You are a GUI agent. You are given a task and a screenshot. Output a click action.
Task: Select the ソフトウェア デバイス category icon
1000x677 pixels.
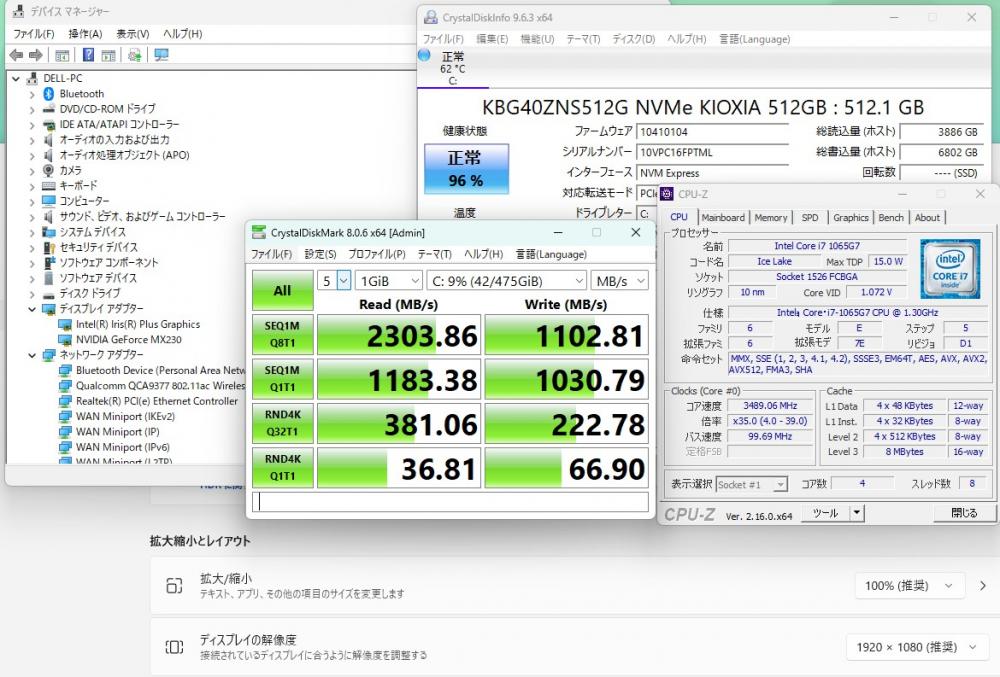48,278
